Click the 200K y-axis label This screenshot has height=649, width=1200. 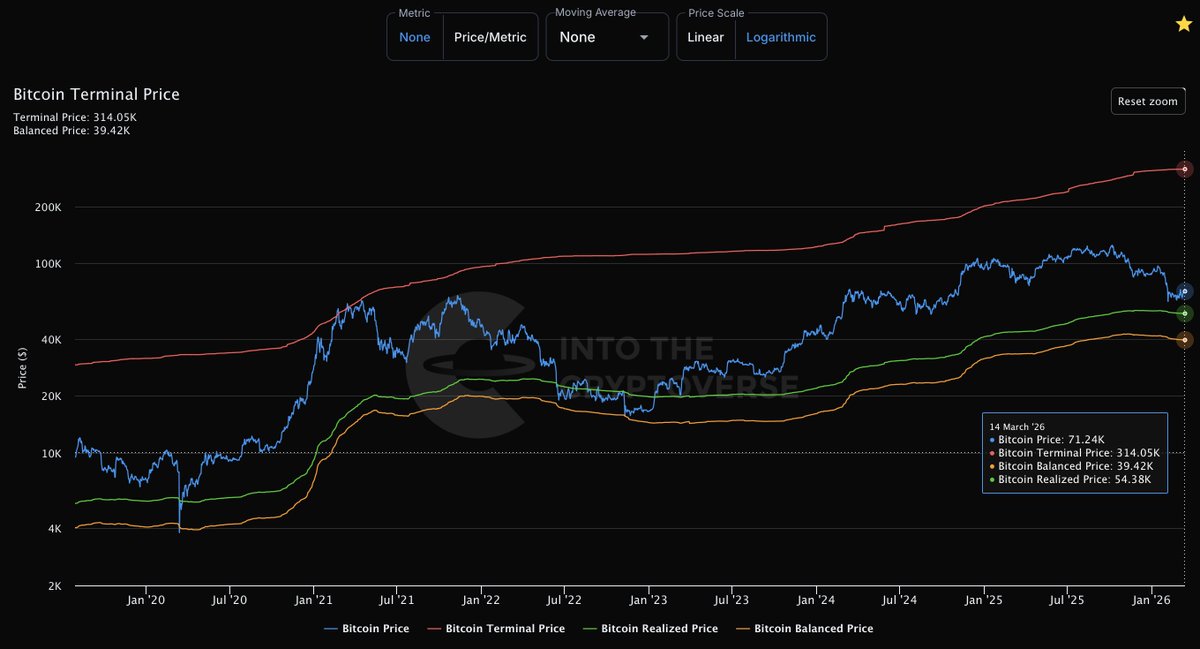click(x=49, y=208)
